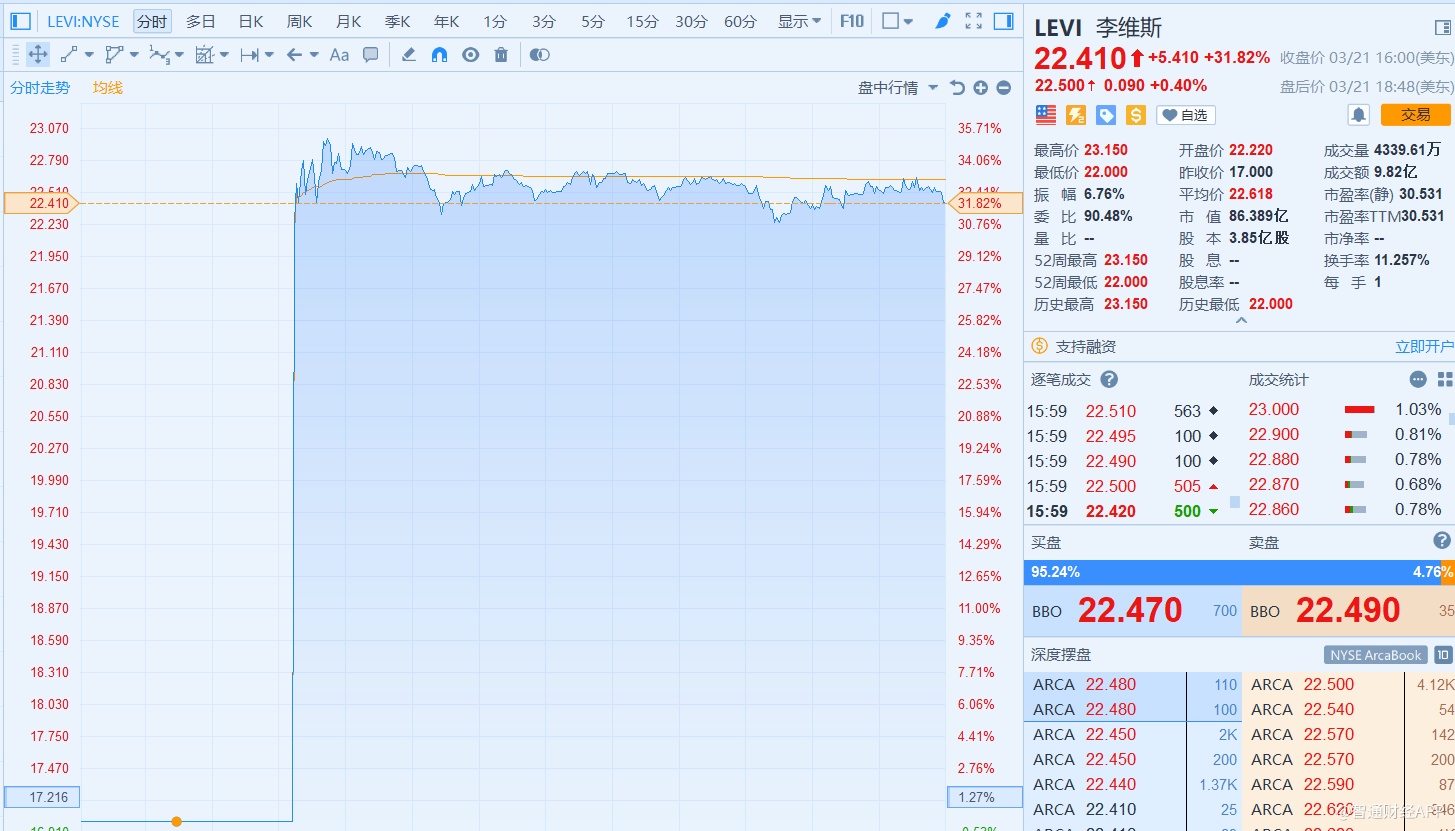Image resolution: width=1455 pixels, height=831 pixels.
Task: Select the trend line drawing tool
Action: click(x=69, y=55)
